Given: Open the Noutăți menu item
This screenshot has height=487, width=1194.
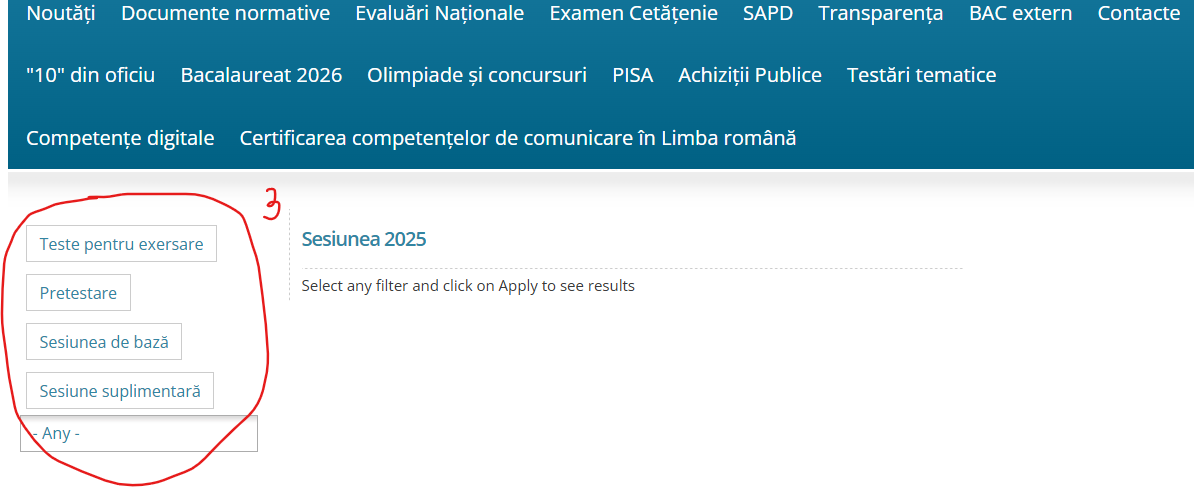Looking at the screenshot, I should [61, 13].
